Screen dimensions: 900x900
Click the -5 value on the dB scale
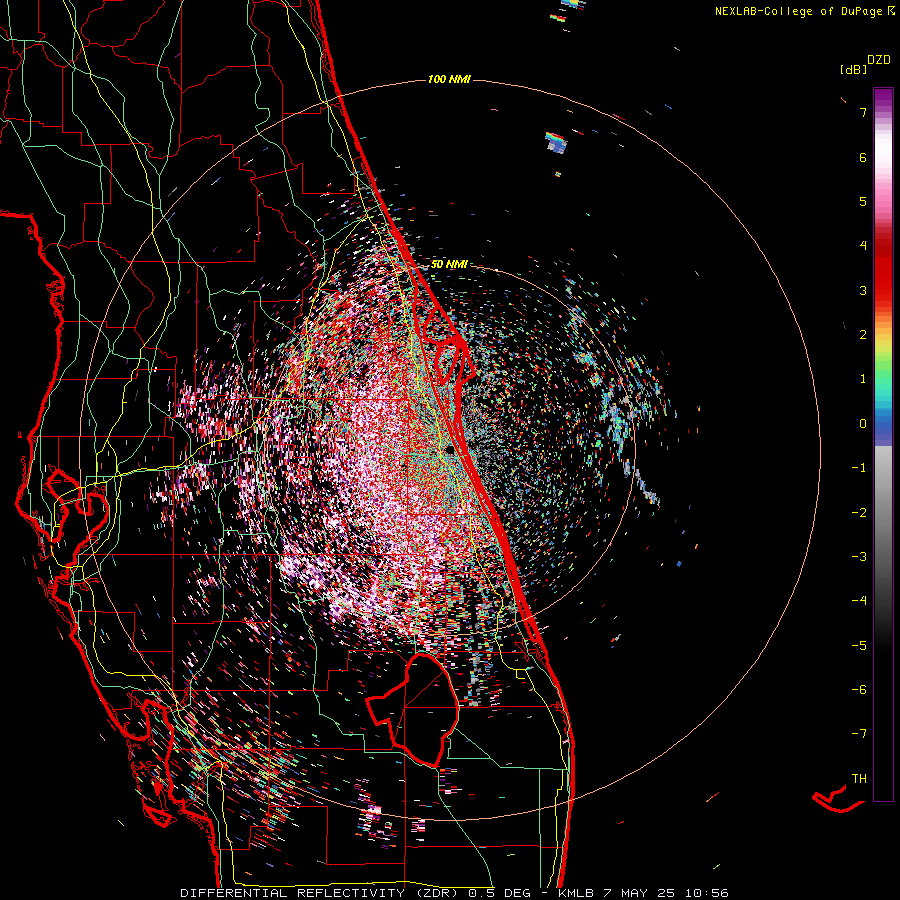click(859, 645)
